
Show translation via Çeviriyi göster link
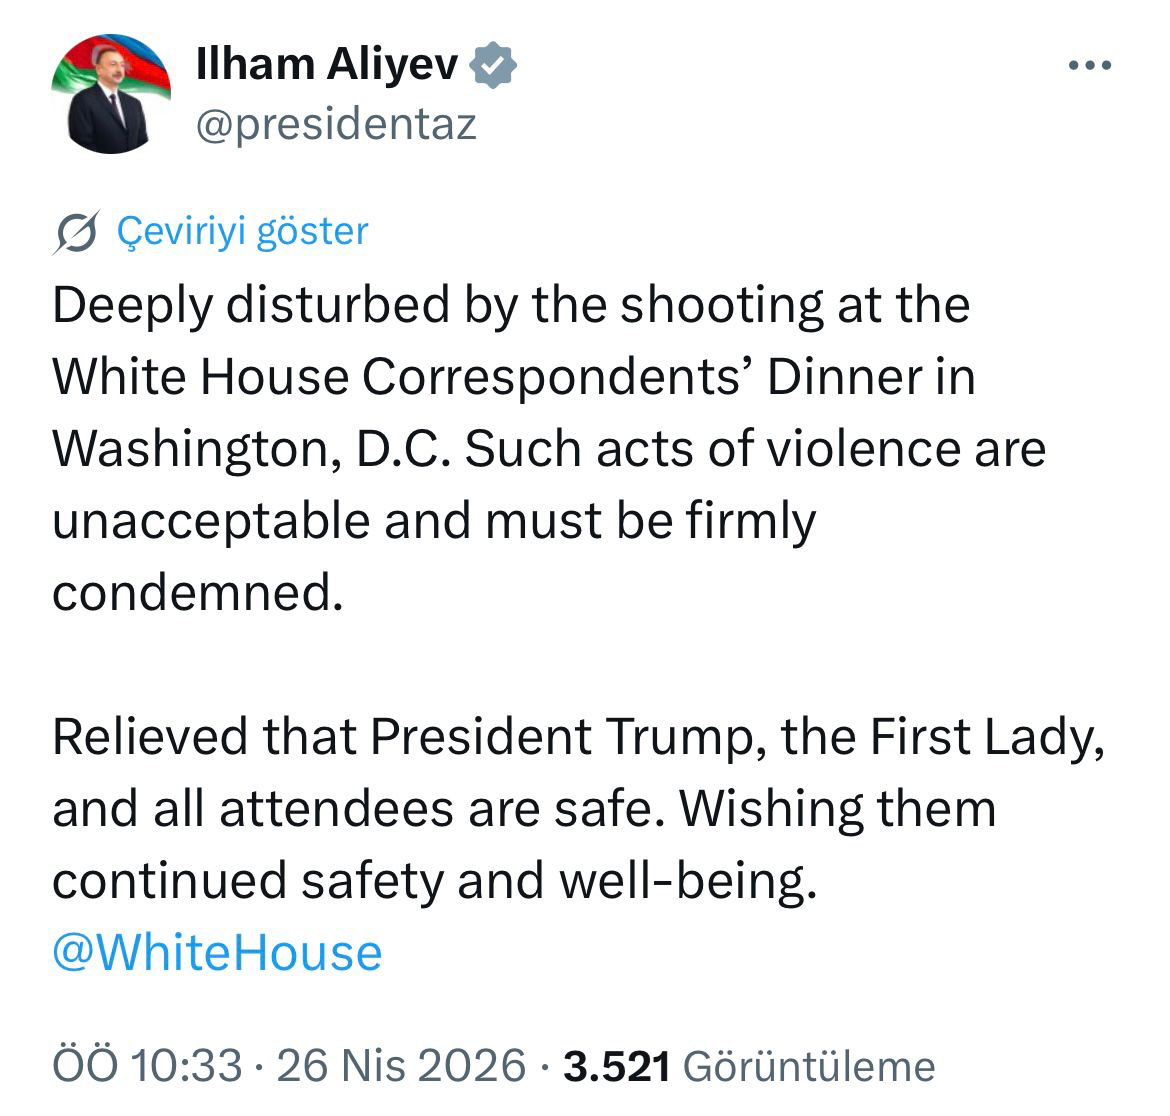243,232
